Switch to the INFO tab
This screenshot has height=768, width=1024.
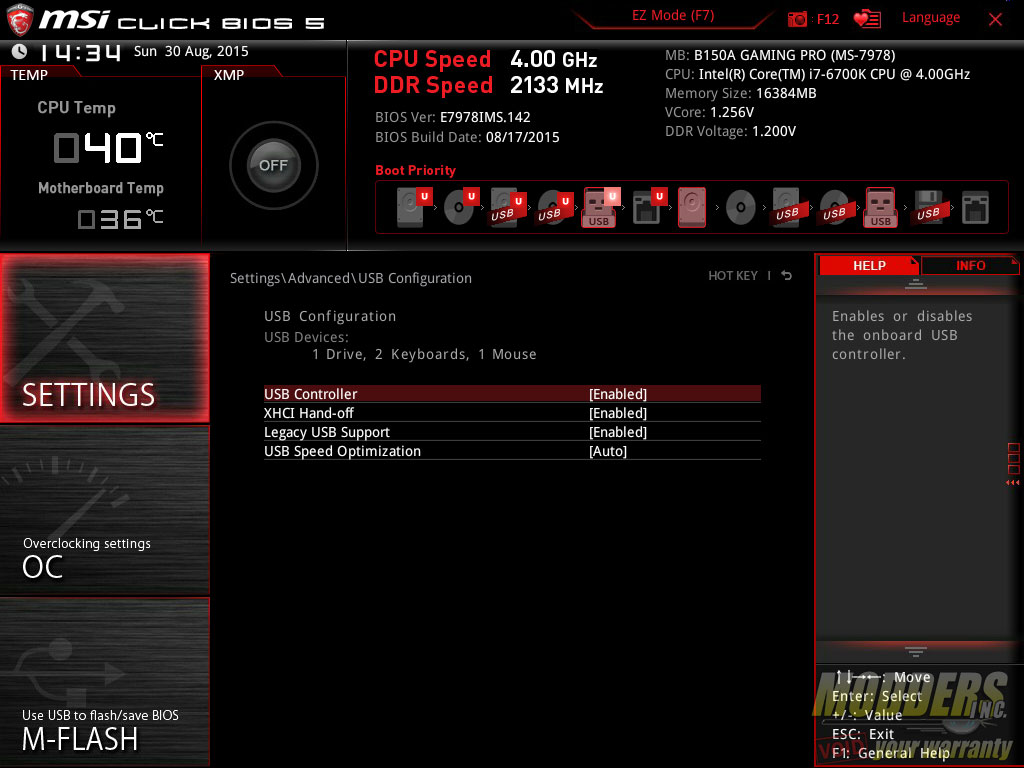(970, 265)
